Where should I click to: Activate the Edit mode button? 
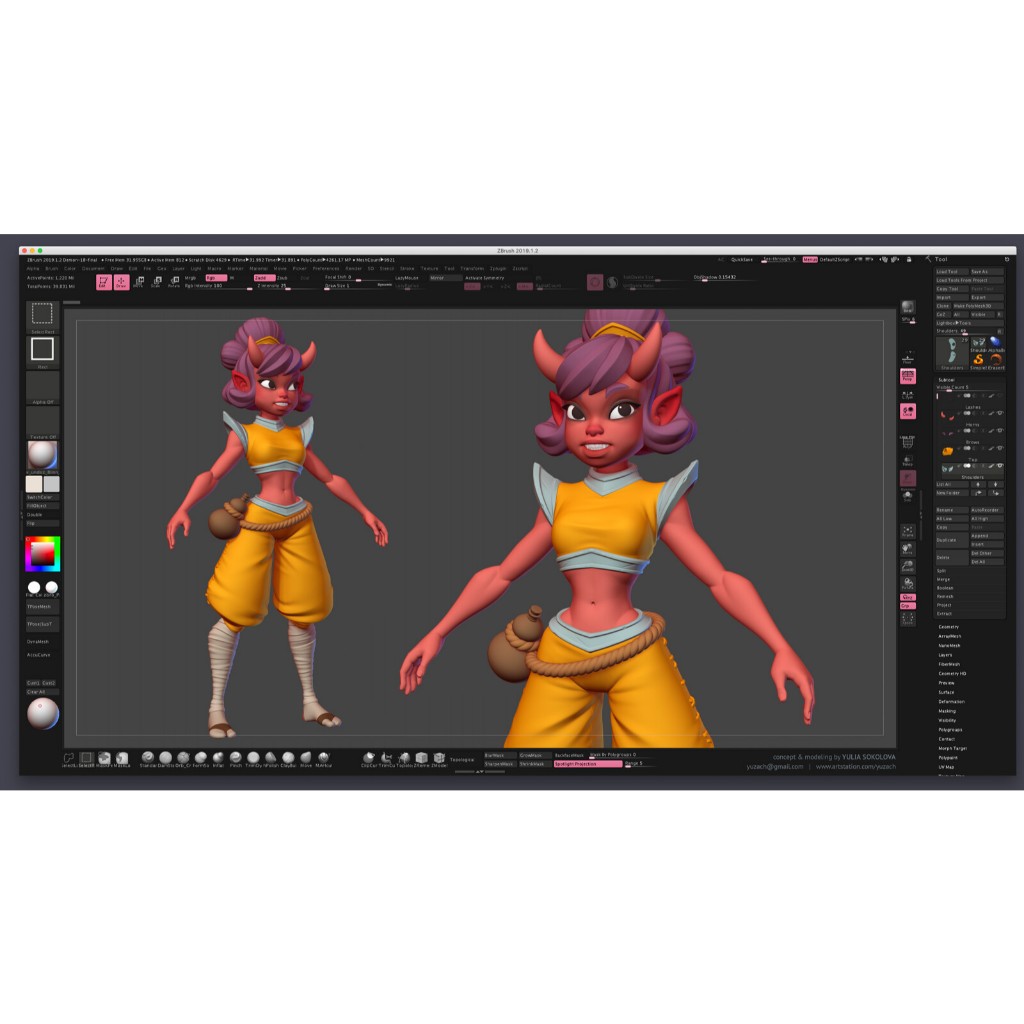point(104,282)
